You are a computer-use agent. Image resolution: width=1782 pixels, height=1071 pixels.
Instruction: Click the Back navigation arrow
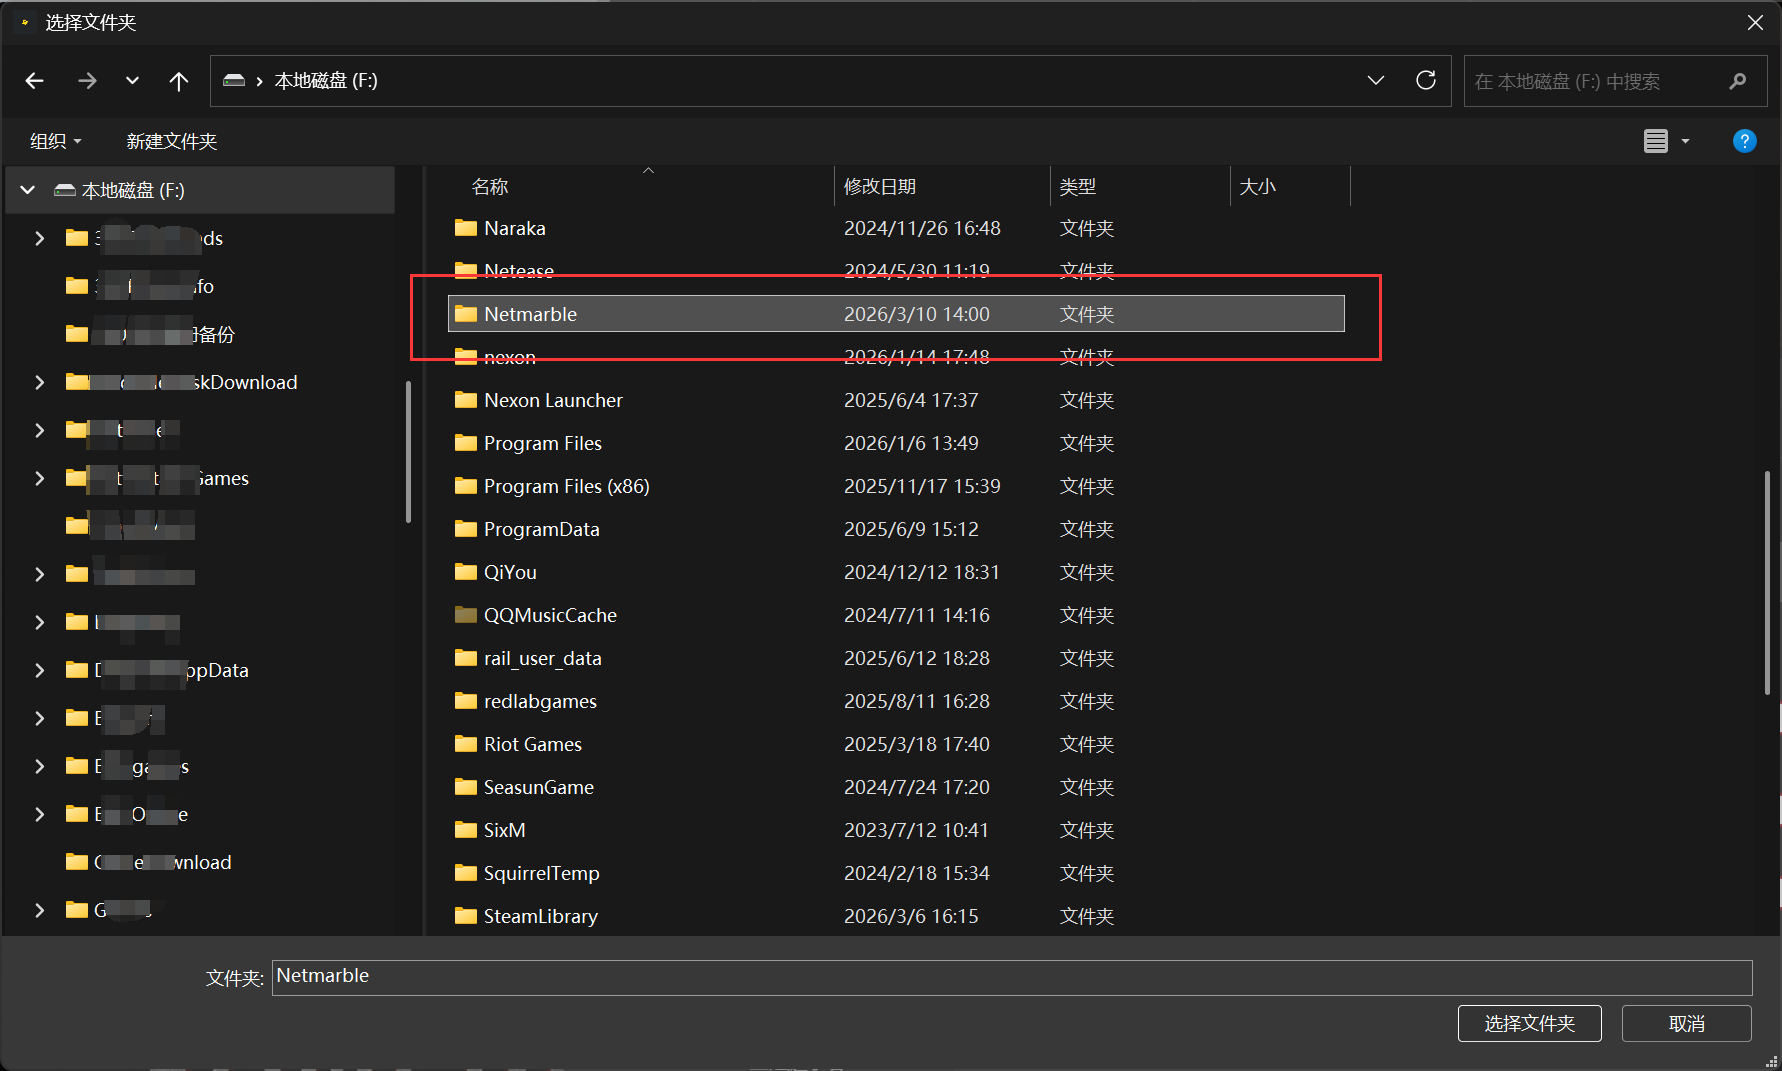tap(35, 81)
